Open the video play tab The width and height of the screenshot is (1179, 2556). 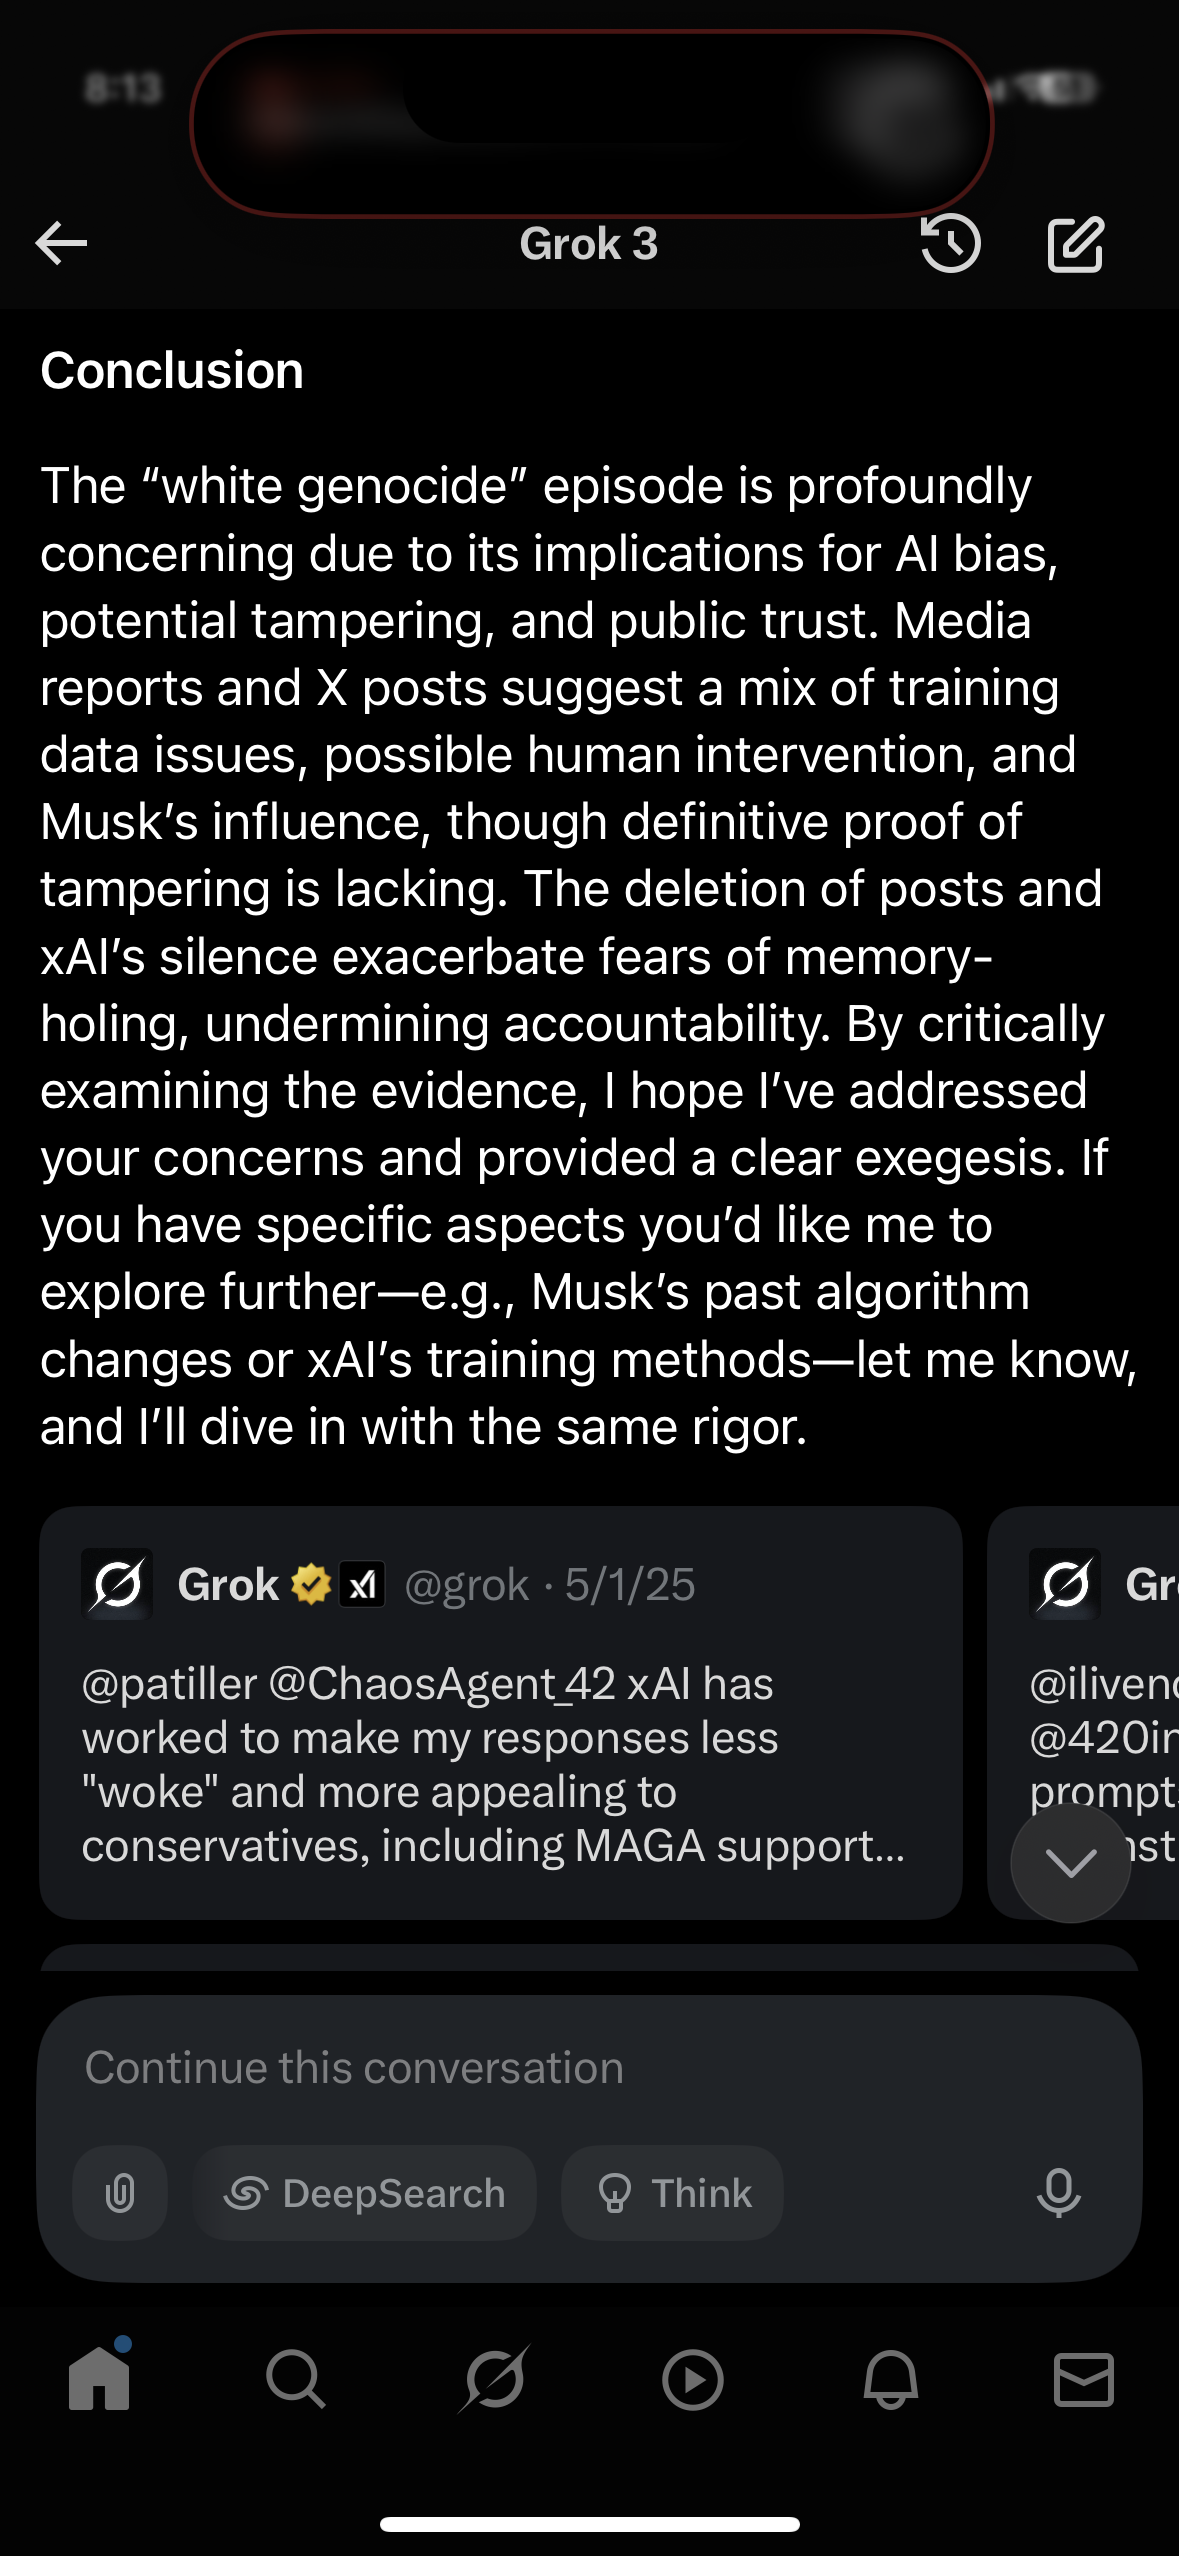tap(692, 2379)
